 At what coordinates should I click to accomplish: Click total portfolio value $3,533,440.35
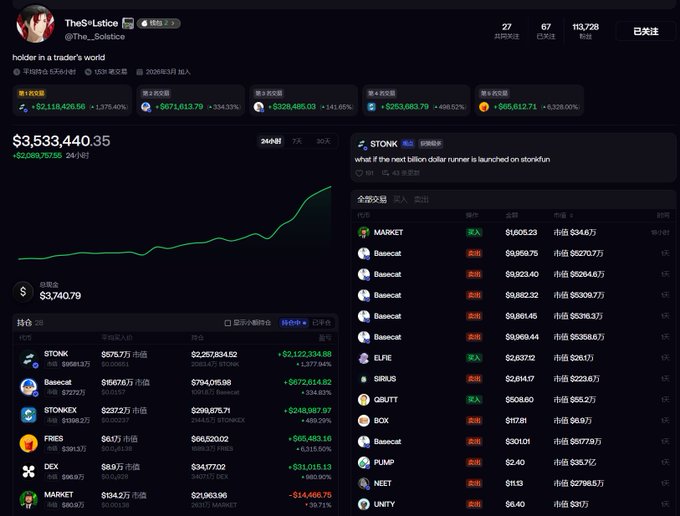click(x=61, y=141)
